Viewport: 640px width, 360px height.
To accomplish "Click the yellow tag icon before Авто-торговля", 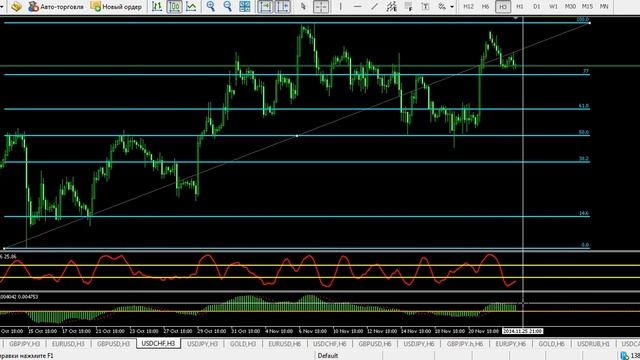I will click(16, 7).
